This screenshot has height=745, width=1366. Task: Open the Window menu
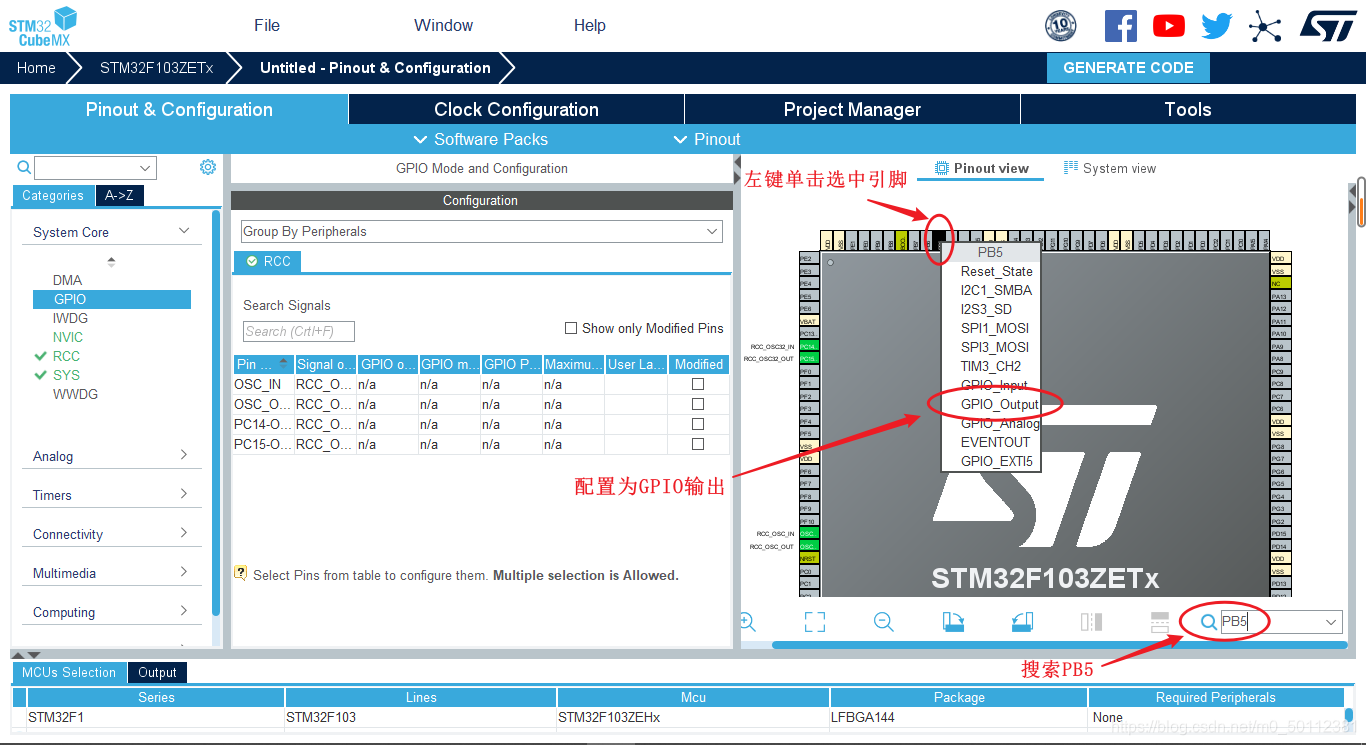click(x=443, y=25)
